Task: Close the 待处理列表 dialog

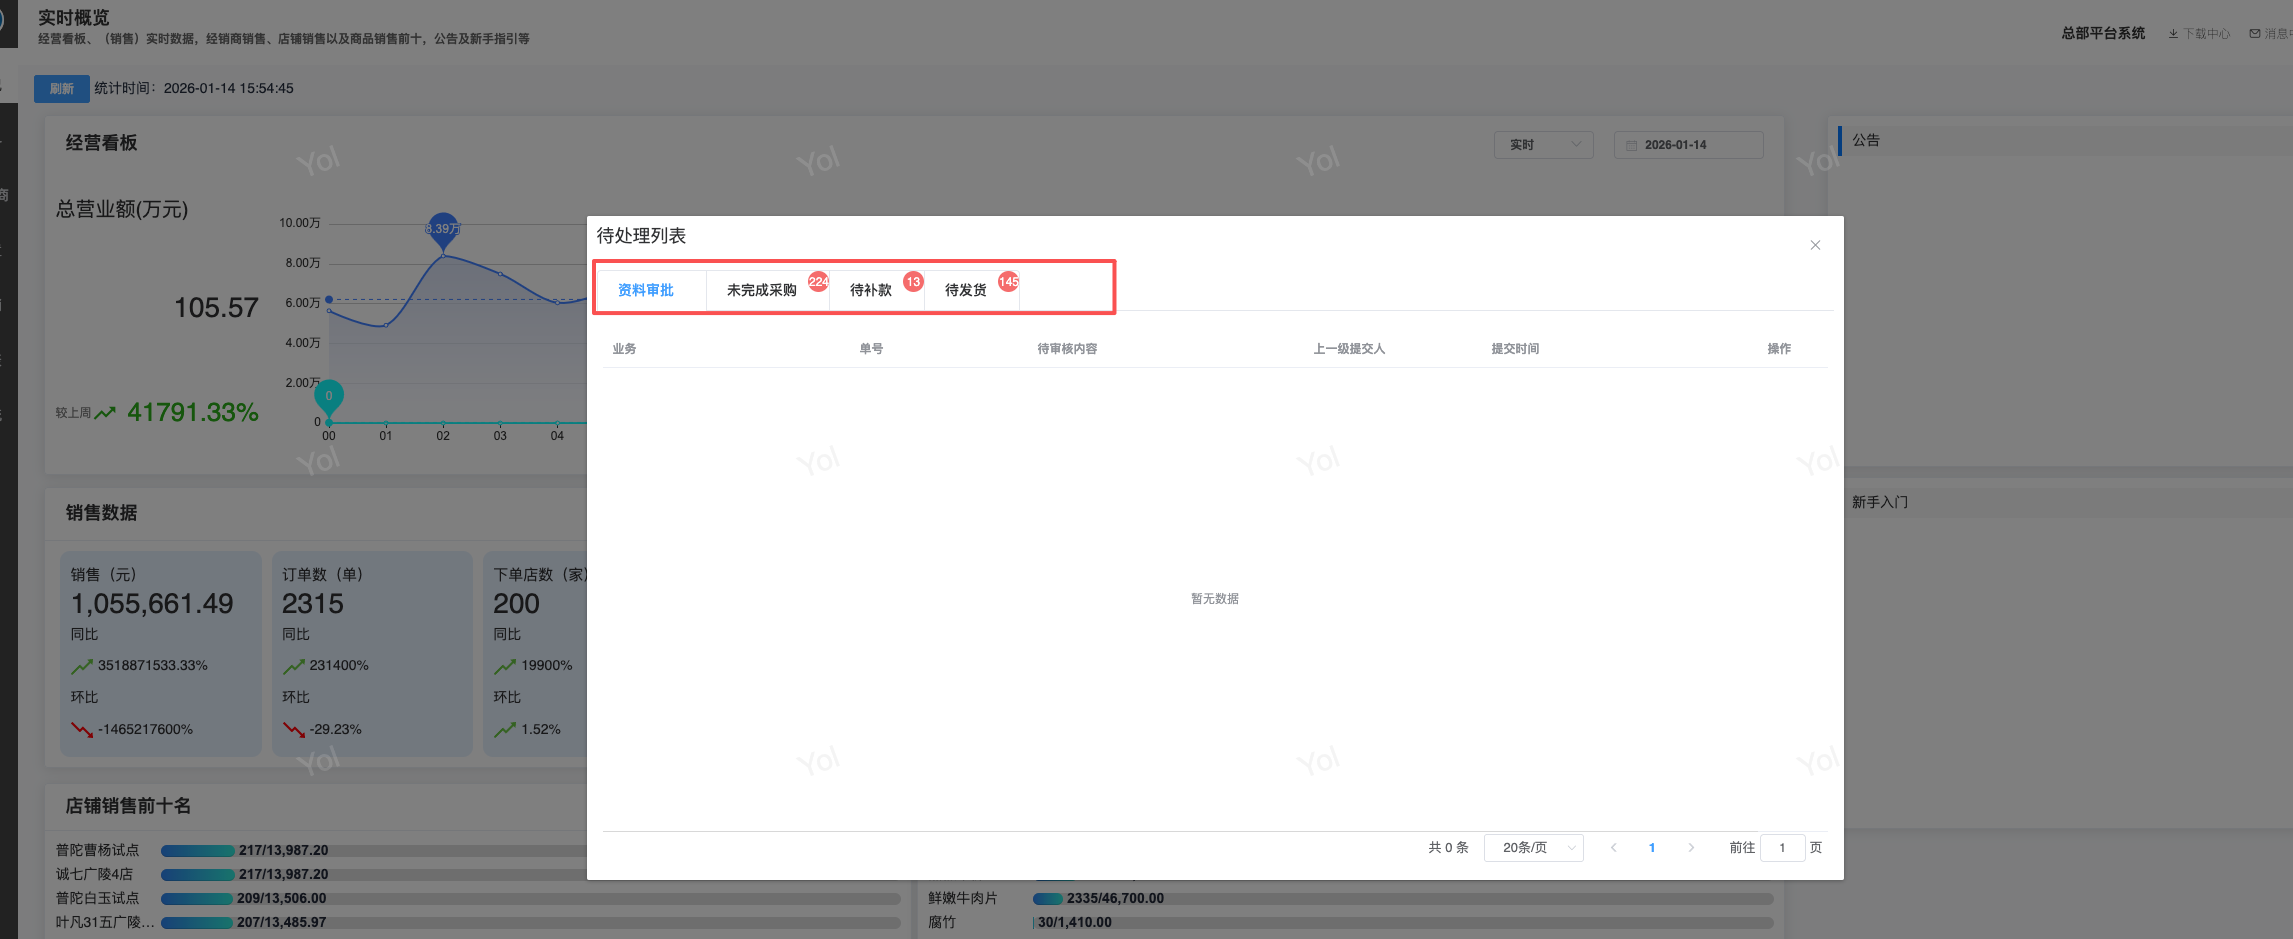Action: 1815,245
